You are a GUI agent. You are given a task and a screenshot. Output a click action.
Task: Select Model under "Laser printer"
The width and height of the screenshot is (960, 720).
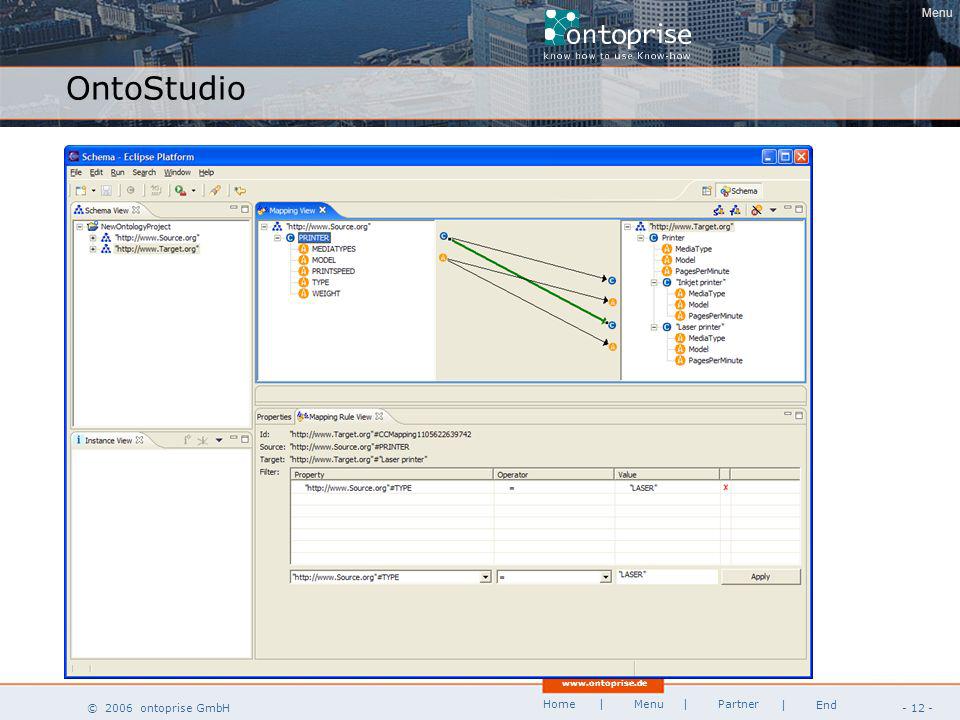pos(698,349)
